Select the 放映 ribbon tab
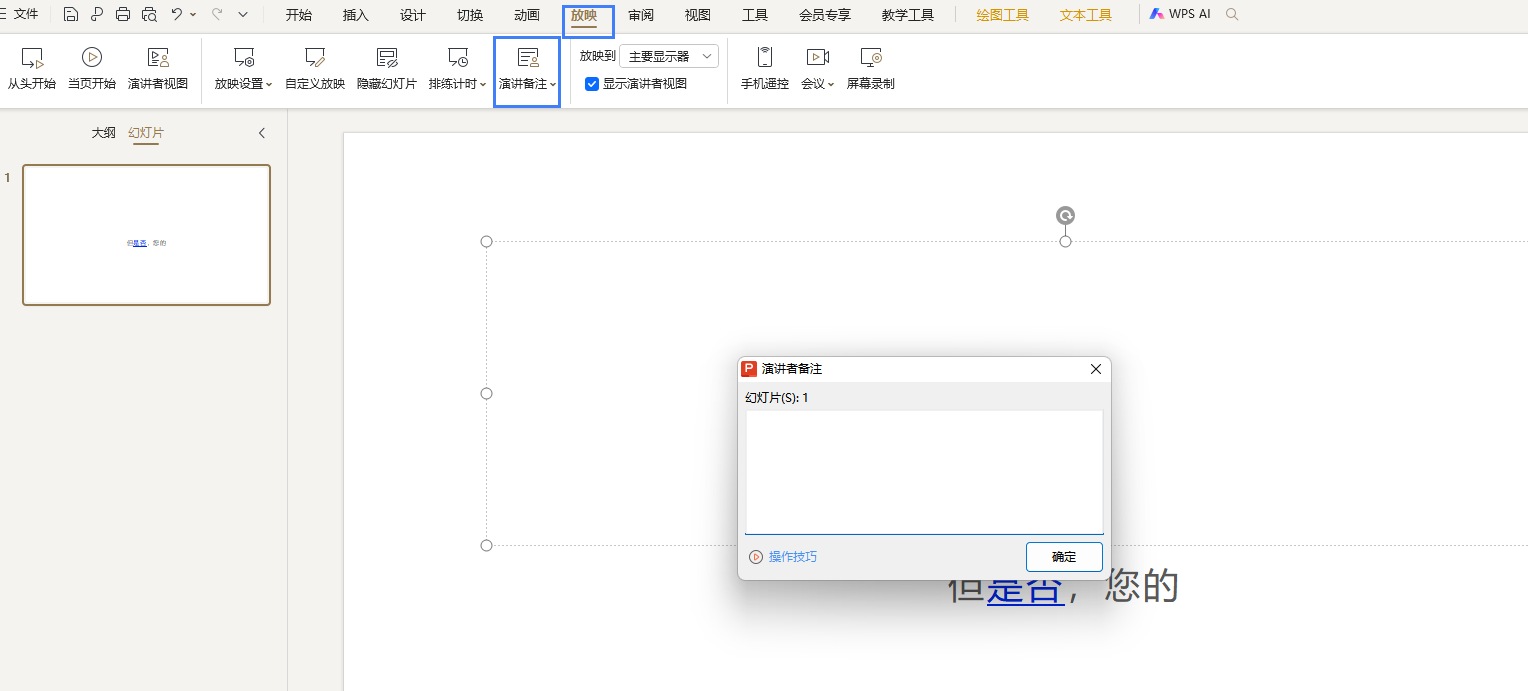The image size is (1528, 691). click(584, 15)
